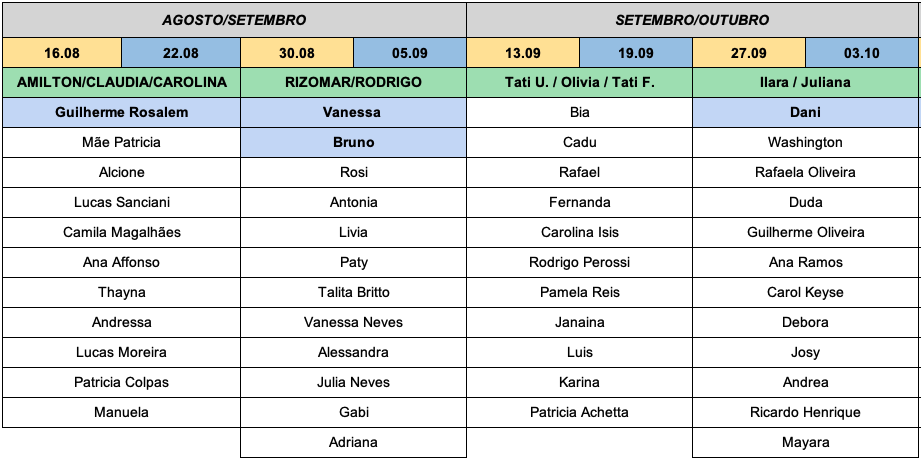Screen dimensions: 921x460
Task: Select the AGOSTO/SETEMBRO header cell
Action: (234, 20)
